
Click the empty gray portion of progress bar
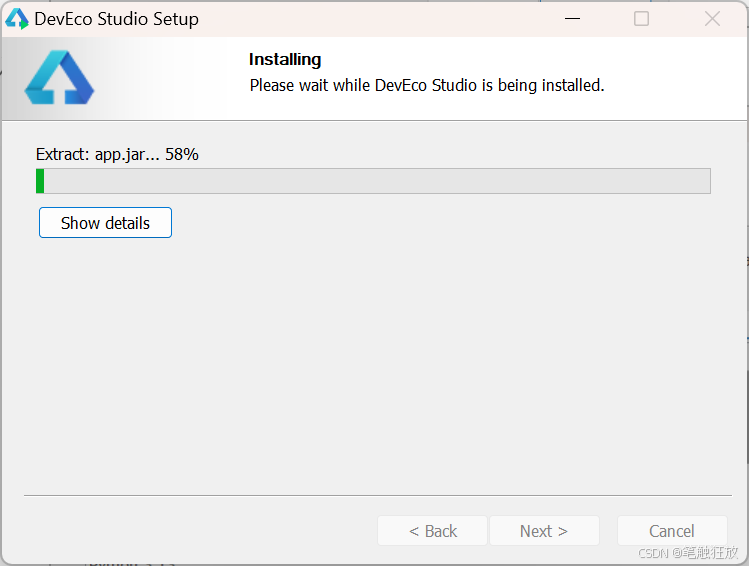(377, 181)
